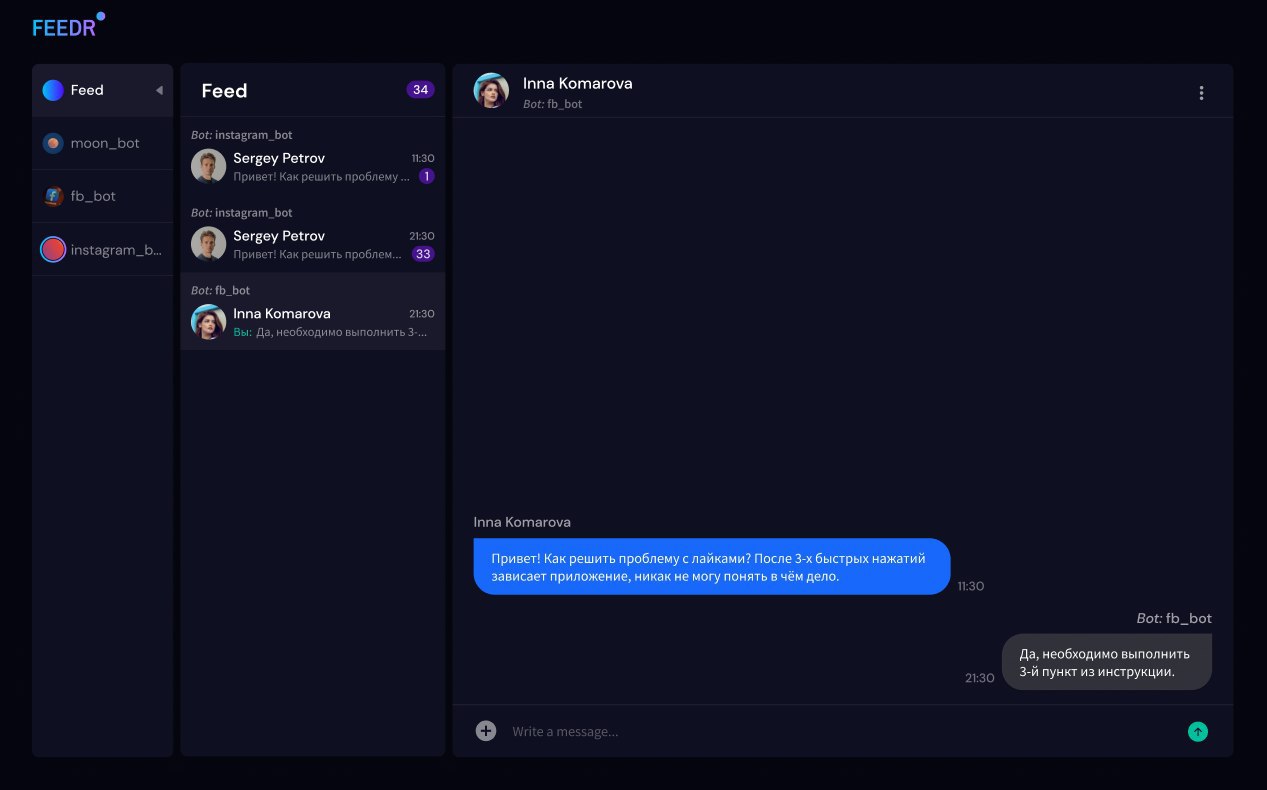Click Sergey Petrov avatar in 21:30 chat
This screenshot has height=790, width=1267.
pos(208,244)
